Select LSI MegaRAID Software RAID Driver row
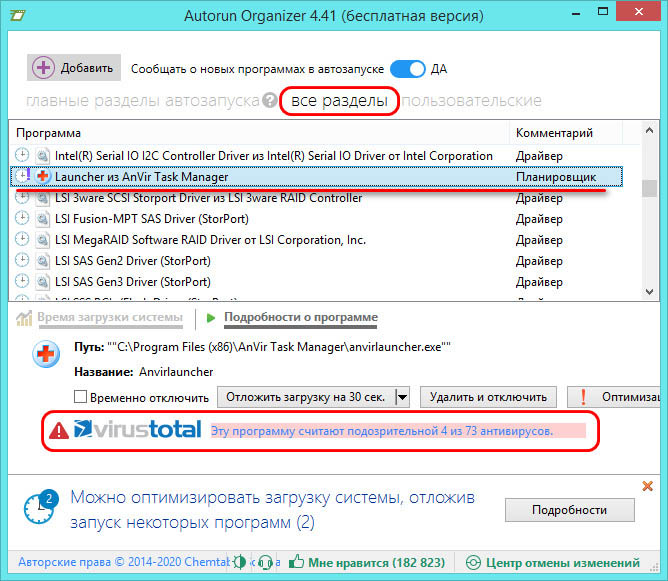Screen dimensions: 668x581 [316, 240]
